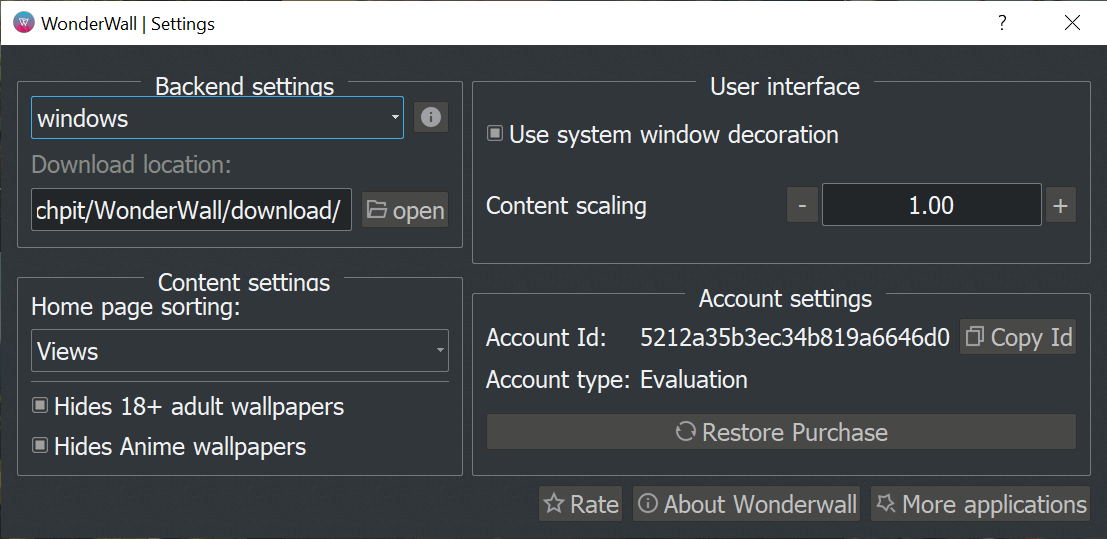Click the account Id value text
Image resolution: width=1107 pixels, height=539 pixels.
click(794, 338)
